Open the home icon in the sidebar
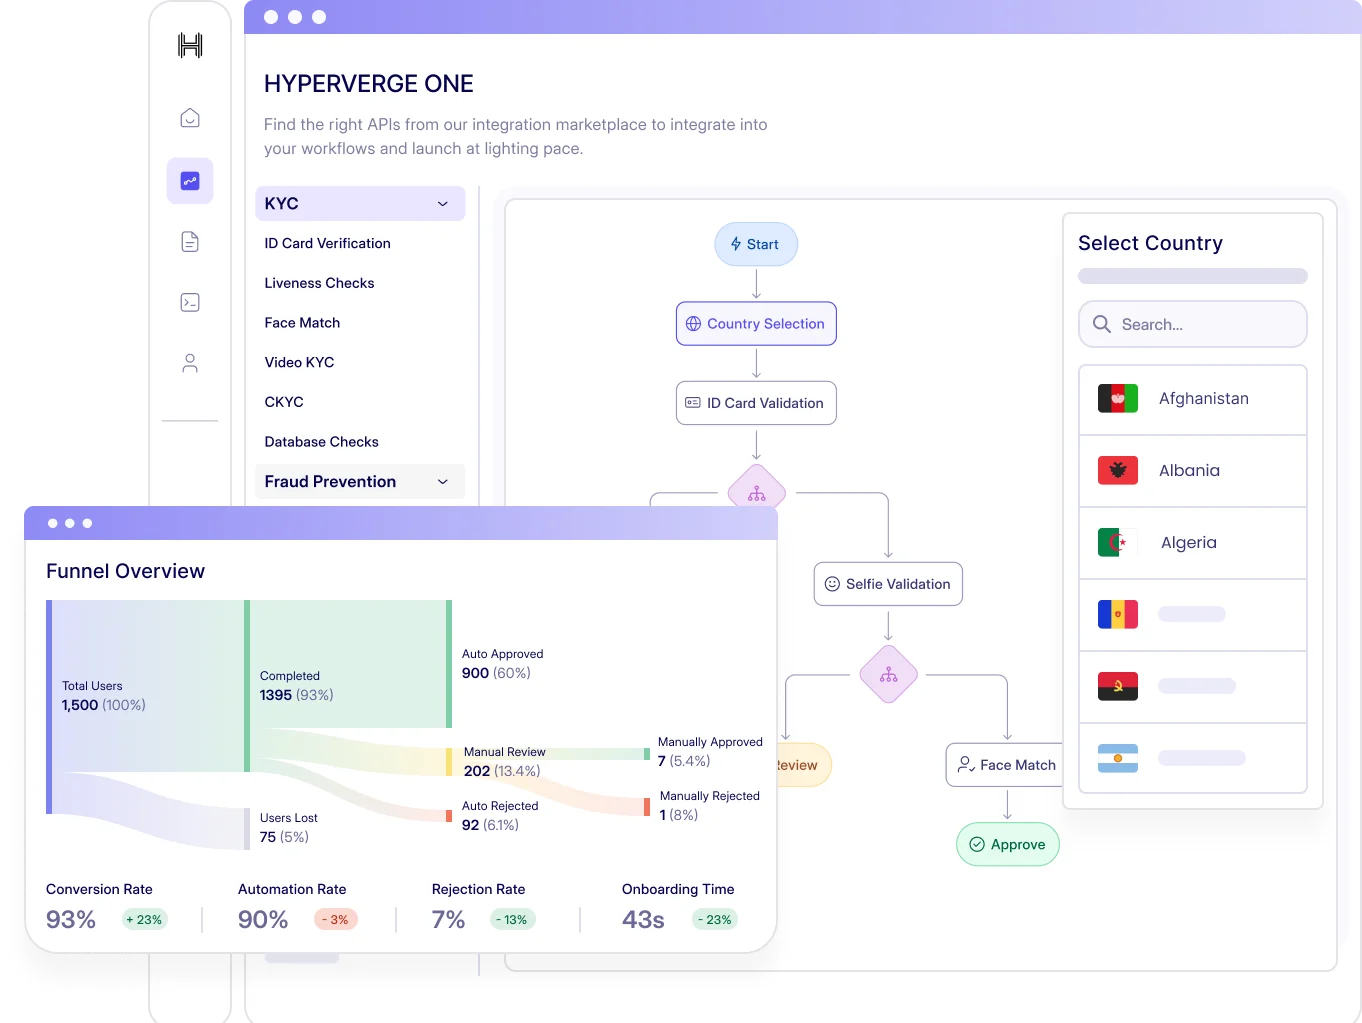This screenshot has width=1362, height=1023. click(x=190, y=118)
